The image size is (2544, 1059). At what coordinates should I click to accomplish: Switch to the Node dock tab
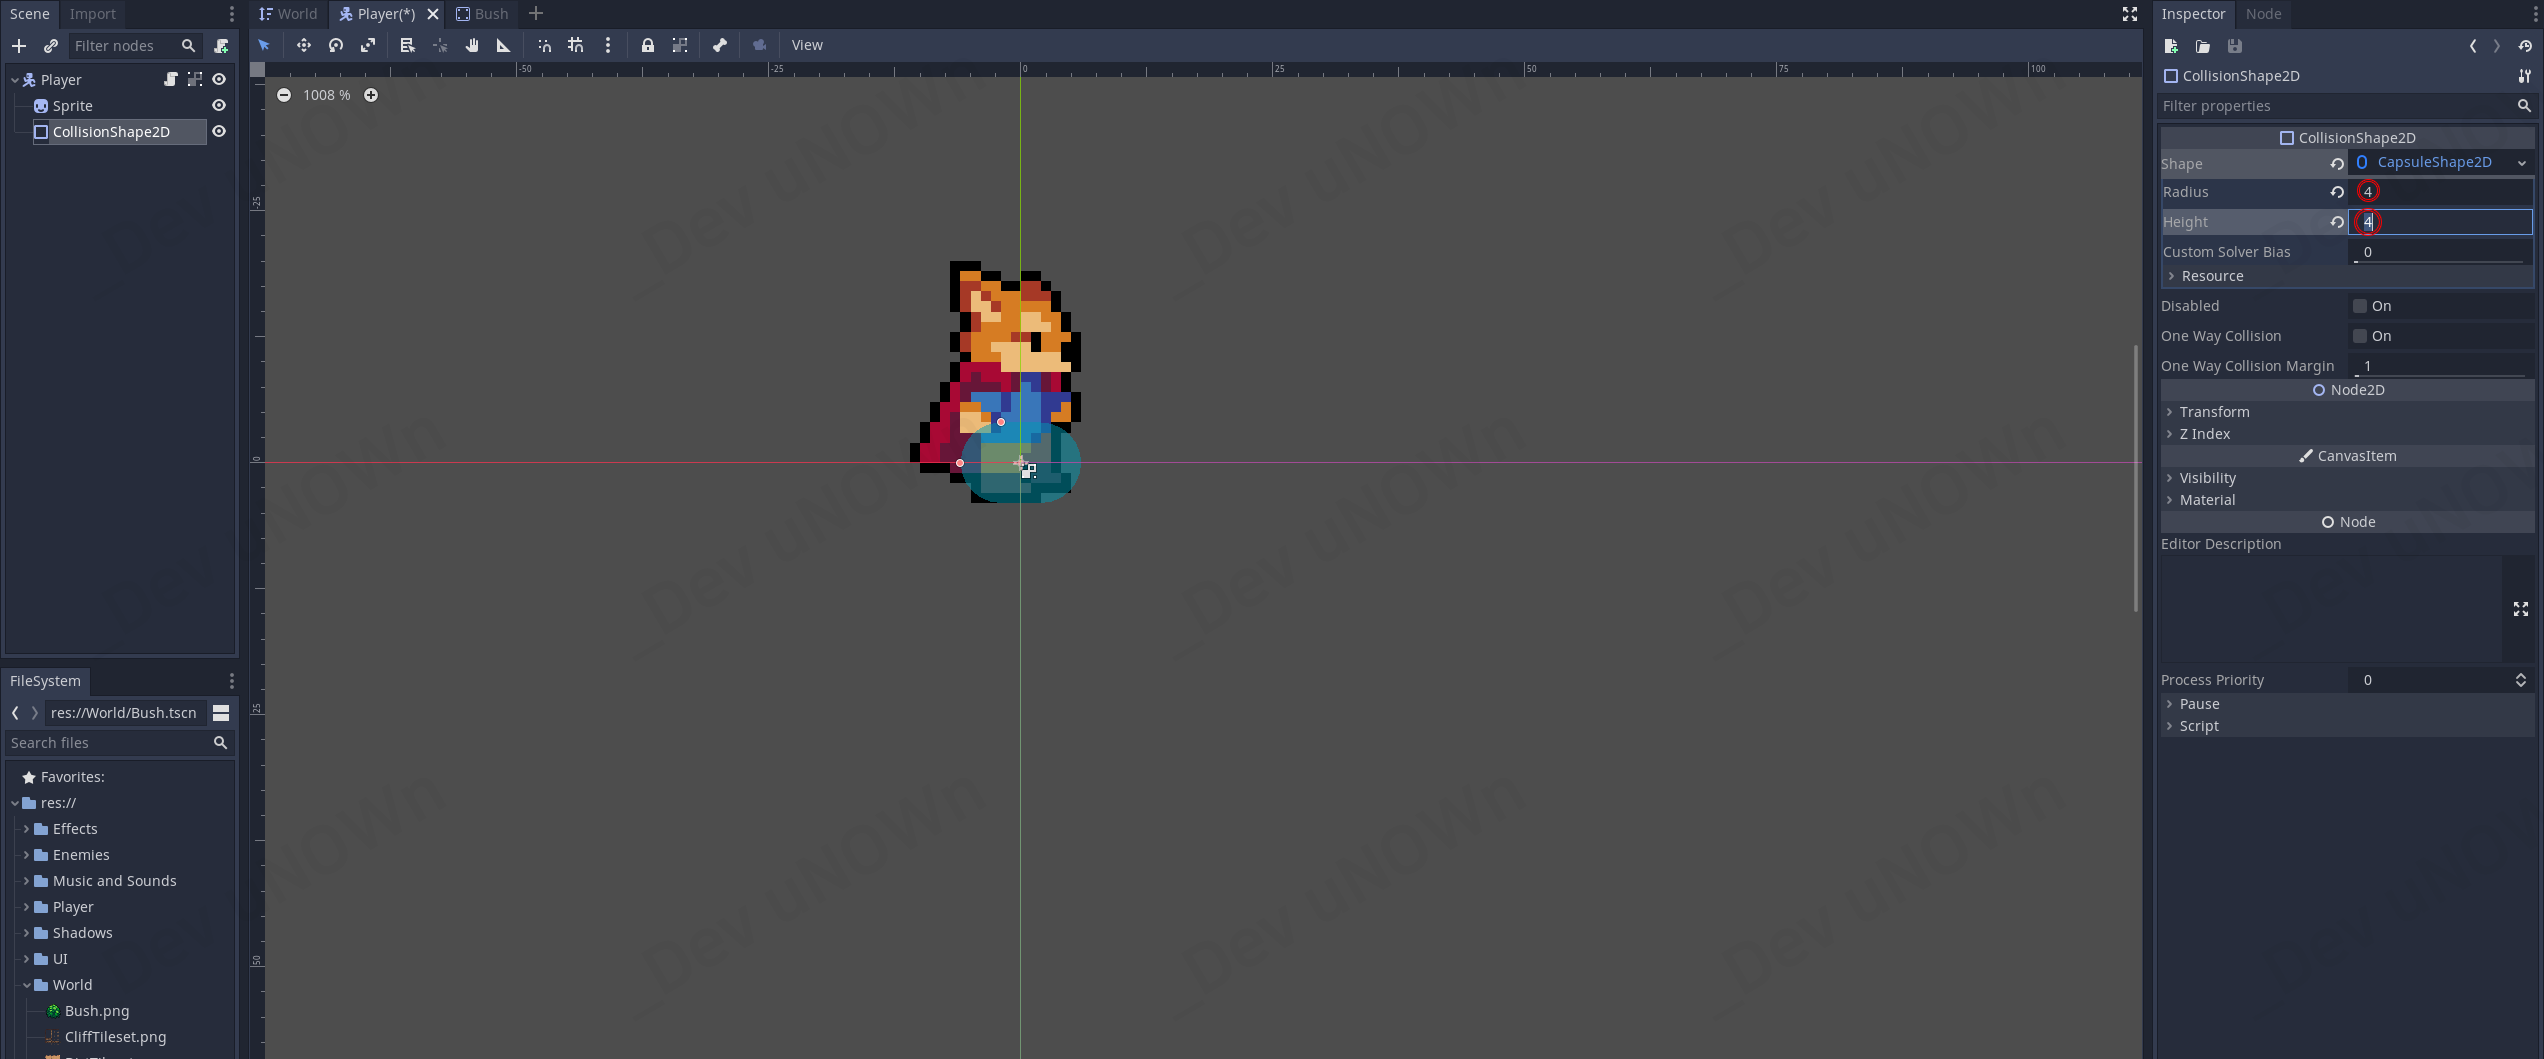(2264, 14)
